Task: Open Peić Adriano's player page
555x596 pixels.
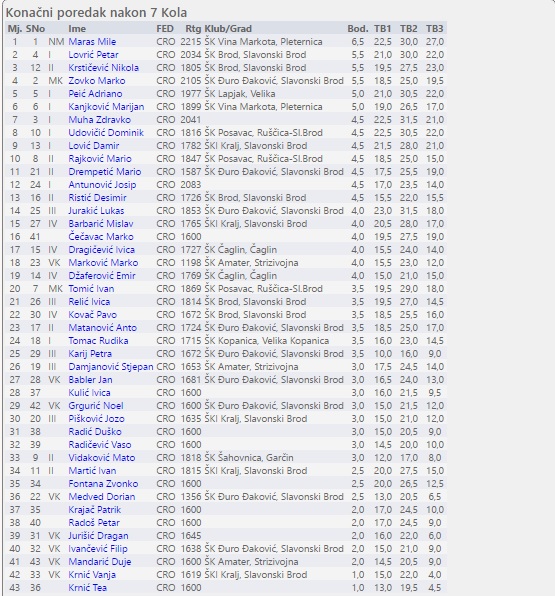Action: 95,94
